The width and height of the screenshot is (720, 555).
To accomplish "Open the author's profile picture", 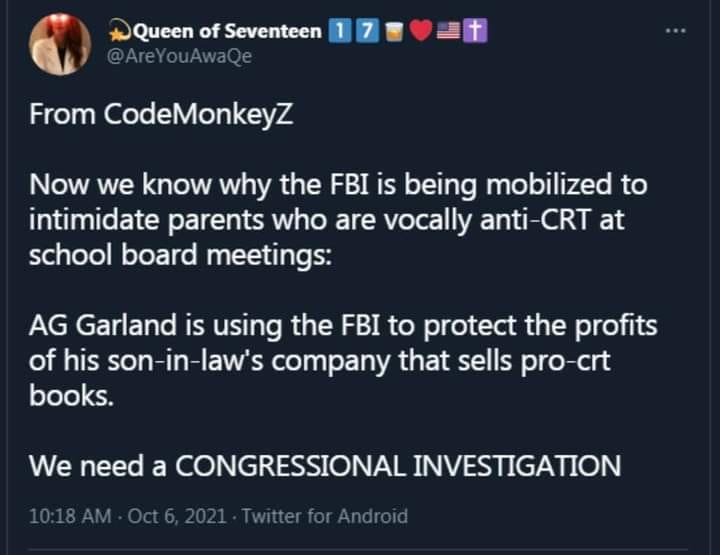I will pyautogui.click(x=60, y=43).
